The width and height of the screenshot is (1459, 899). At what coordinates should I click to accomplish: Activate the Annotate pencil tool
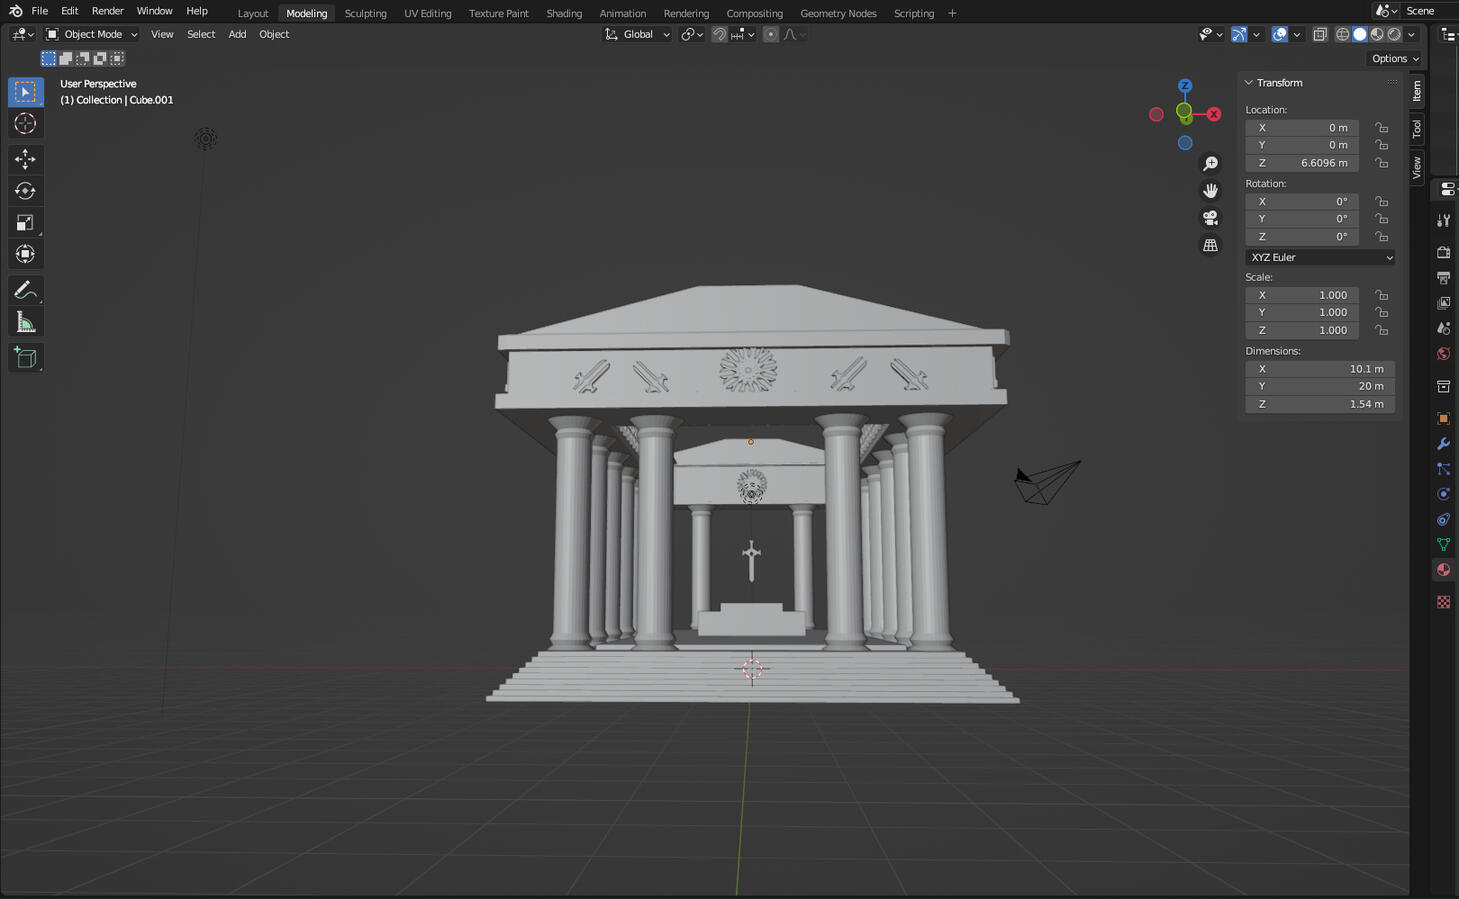pos(25,290)
